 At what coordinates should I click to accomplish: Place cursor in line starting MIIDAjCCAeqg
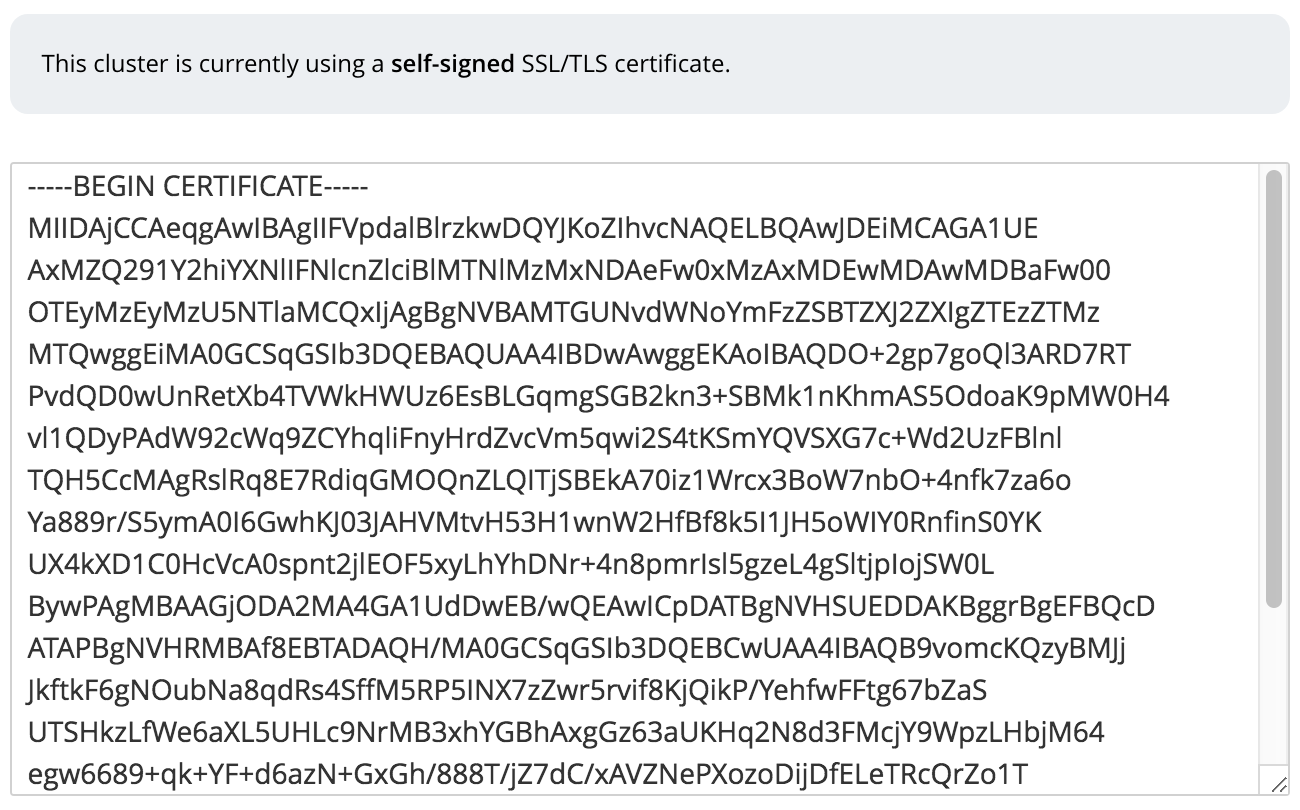click(532, 229)
